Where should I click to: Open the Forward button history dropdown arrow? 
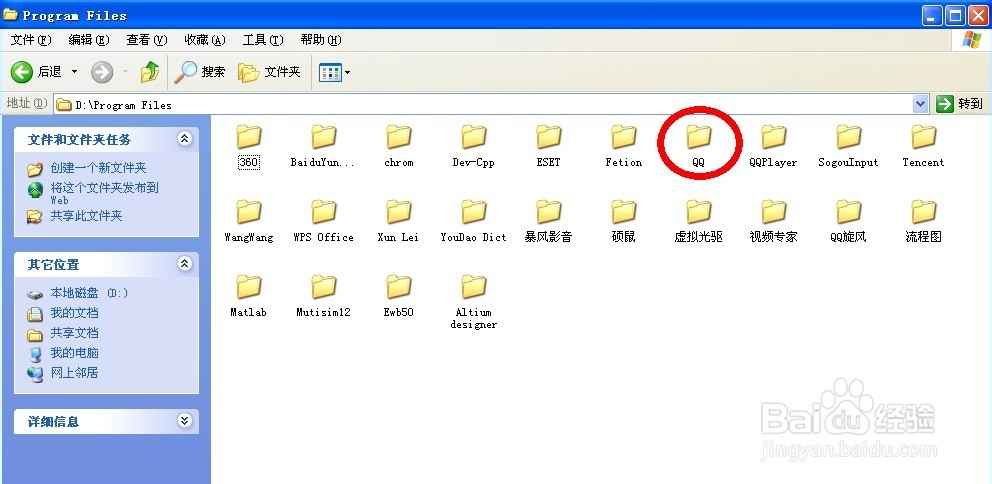coord(125,72)
